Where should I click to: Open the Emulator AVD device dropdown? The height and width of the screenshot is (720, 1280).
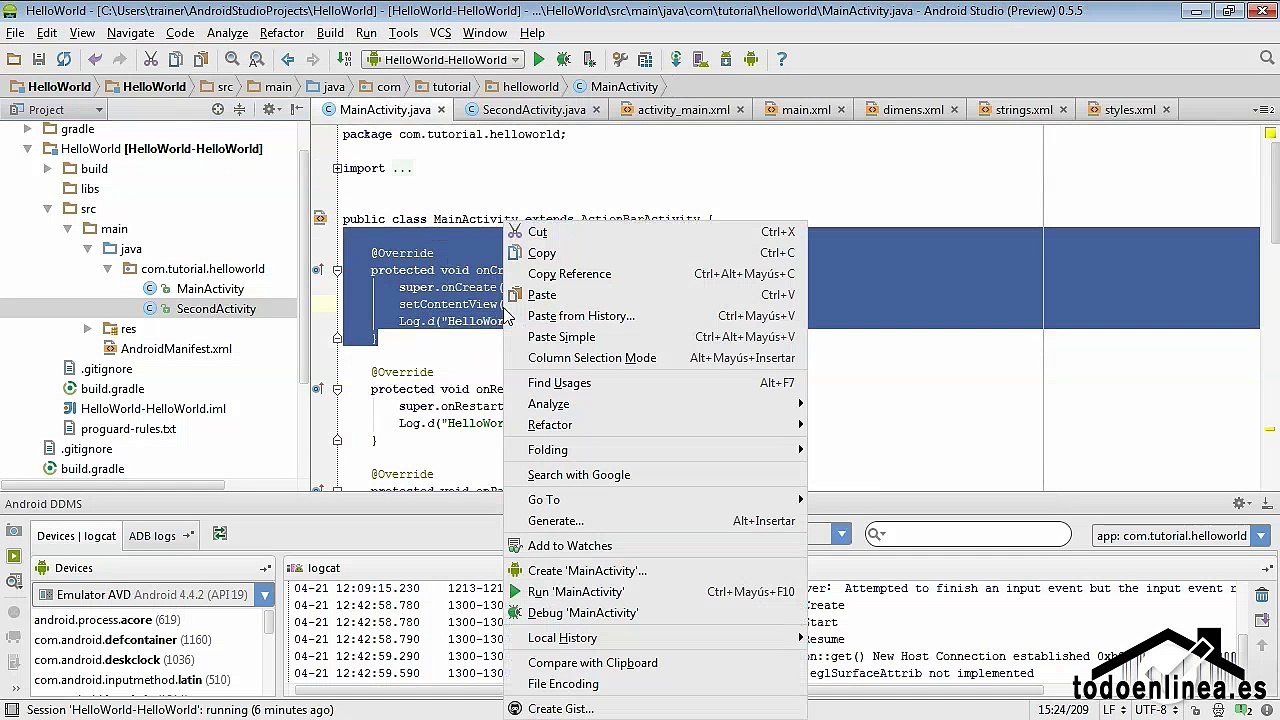coord(264,595)
